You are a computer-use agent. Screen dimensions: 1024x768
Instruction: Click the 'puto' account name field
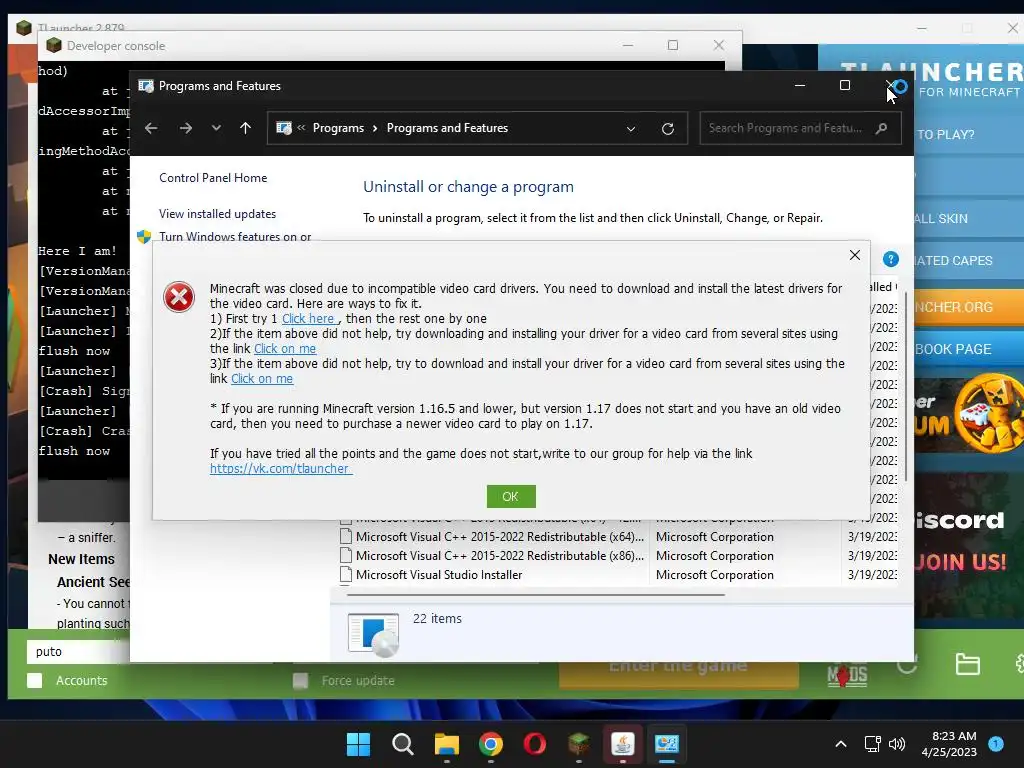pos(78,652)
